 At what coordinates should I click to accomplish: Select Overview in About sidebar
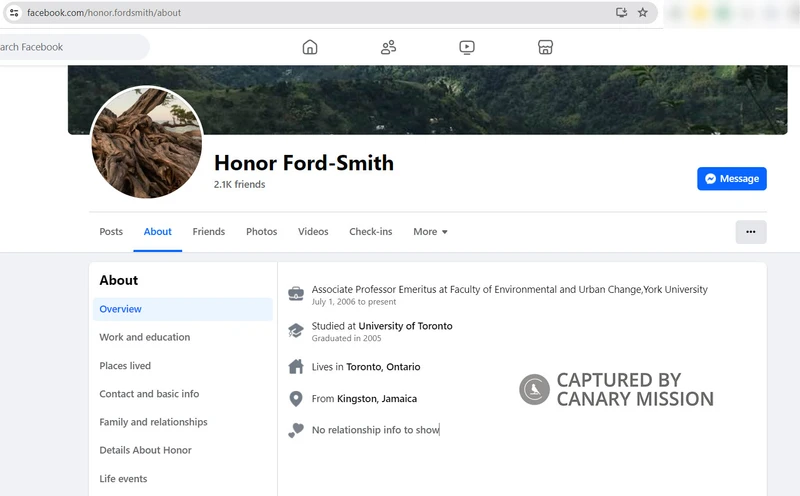[183, 309]
